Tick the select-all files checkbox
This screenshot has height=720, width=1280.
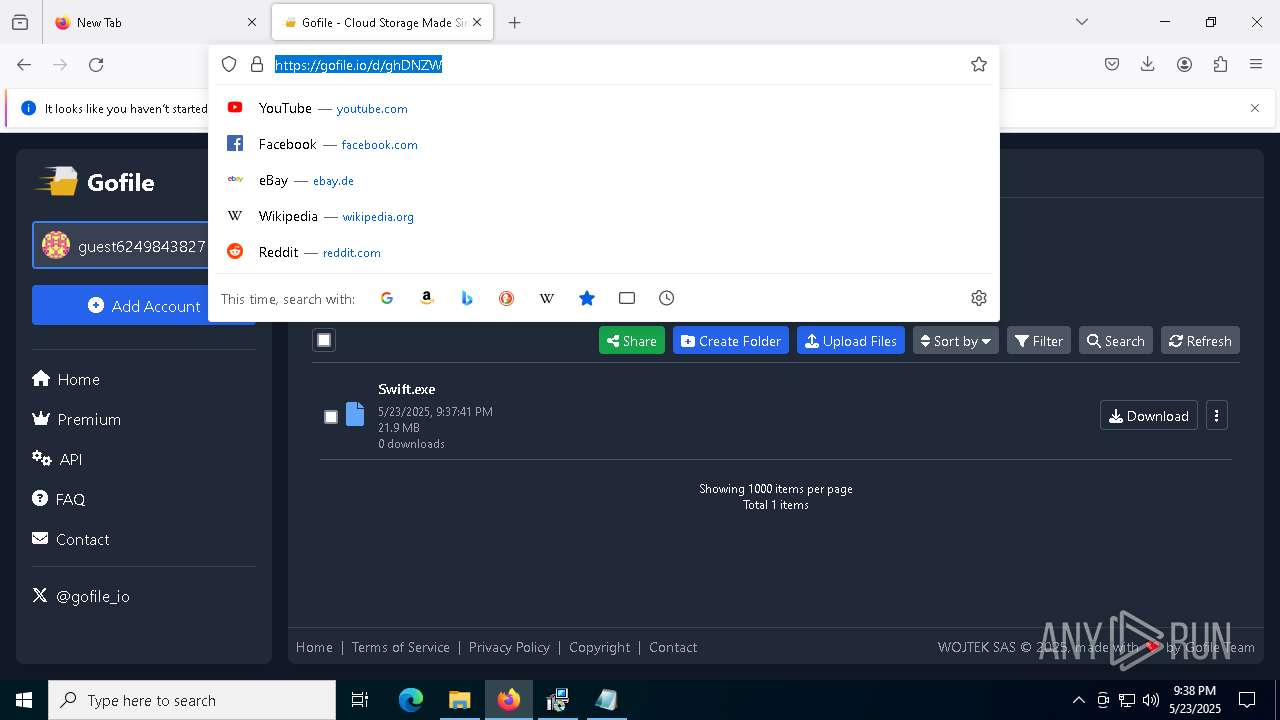pos(324,340)
